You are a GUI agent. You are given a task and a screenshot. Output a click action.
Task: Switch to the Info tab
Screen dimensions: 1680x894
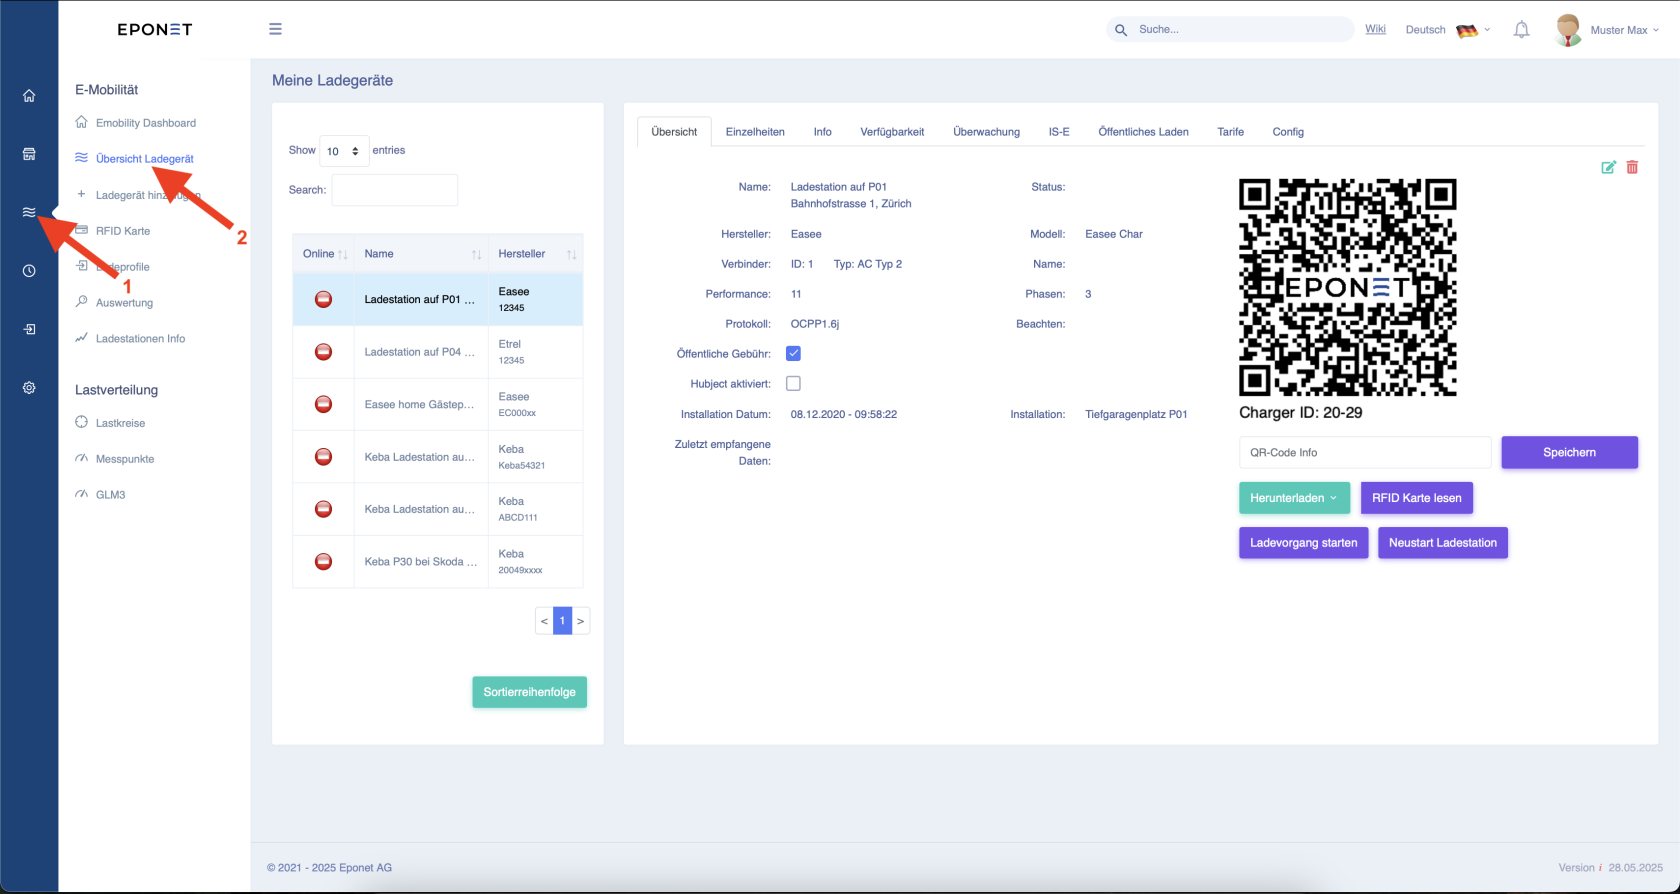822,132
